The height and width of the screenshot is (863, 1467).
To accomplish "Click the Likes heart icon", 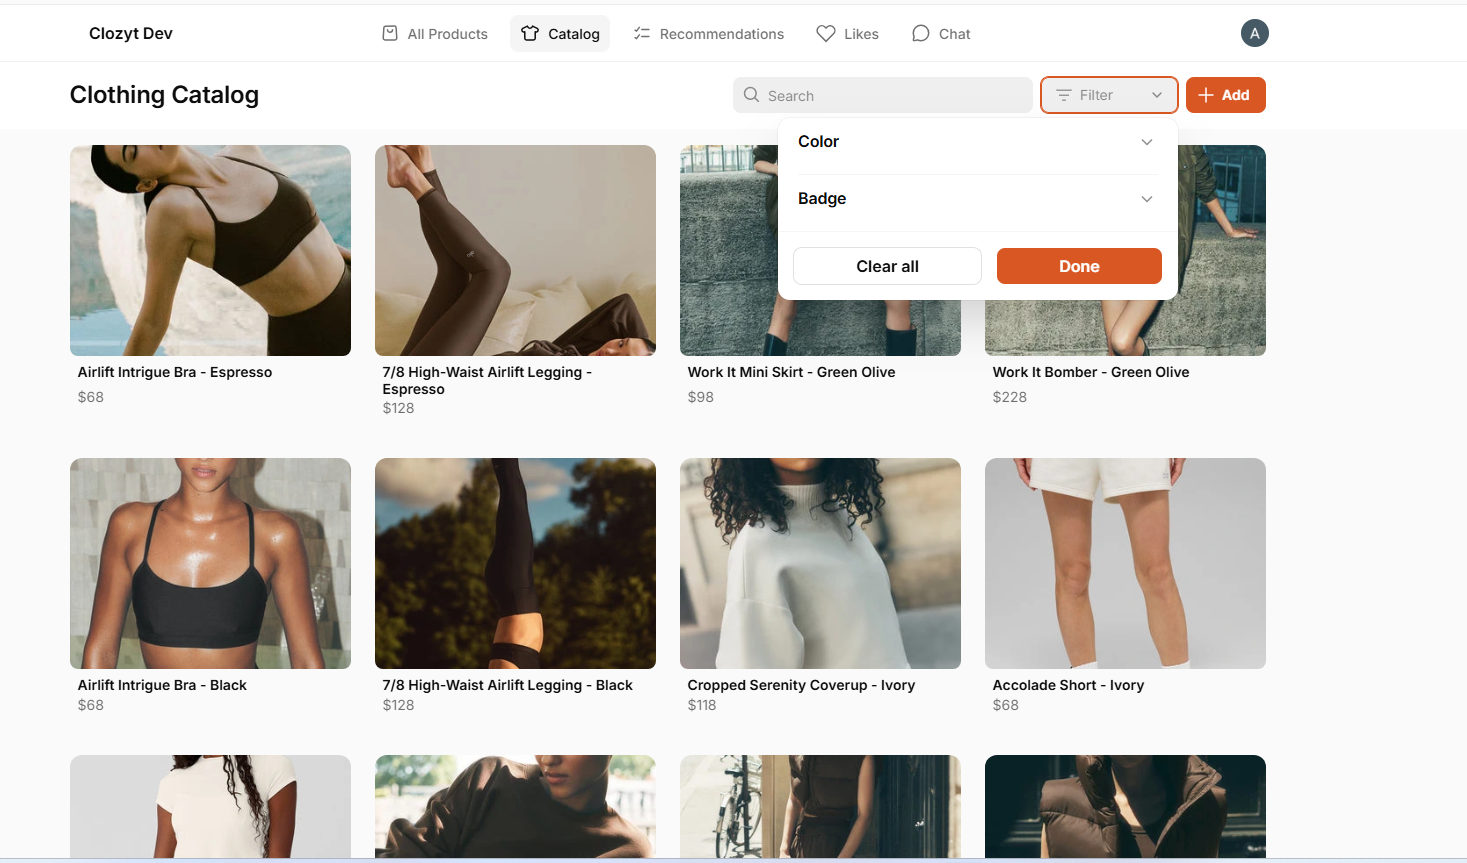I will point(826,33).
